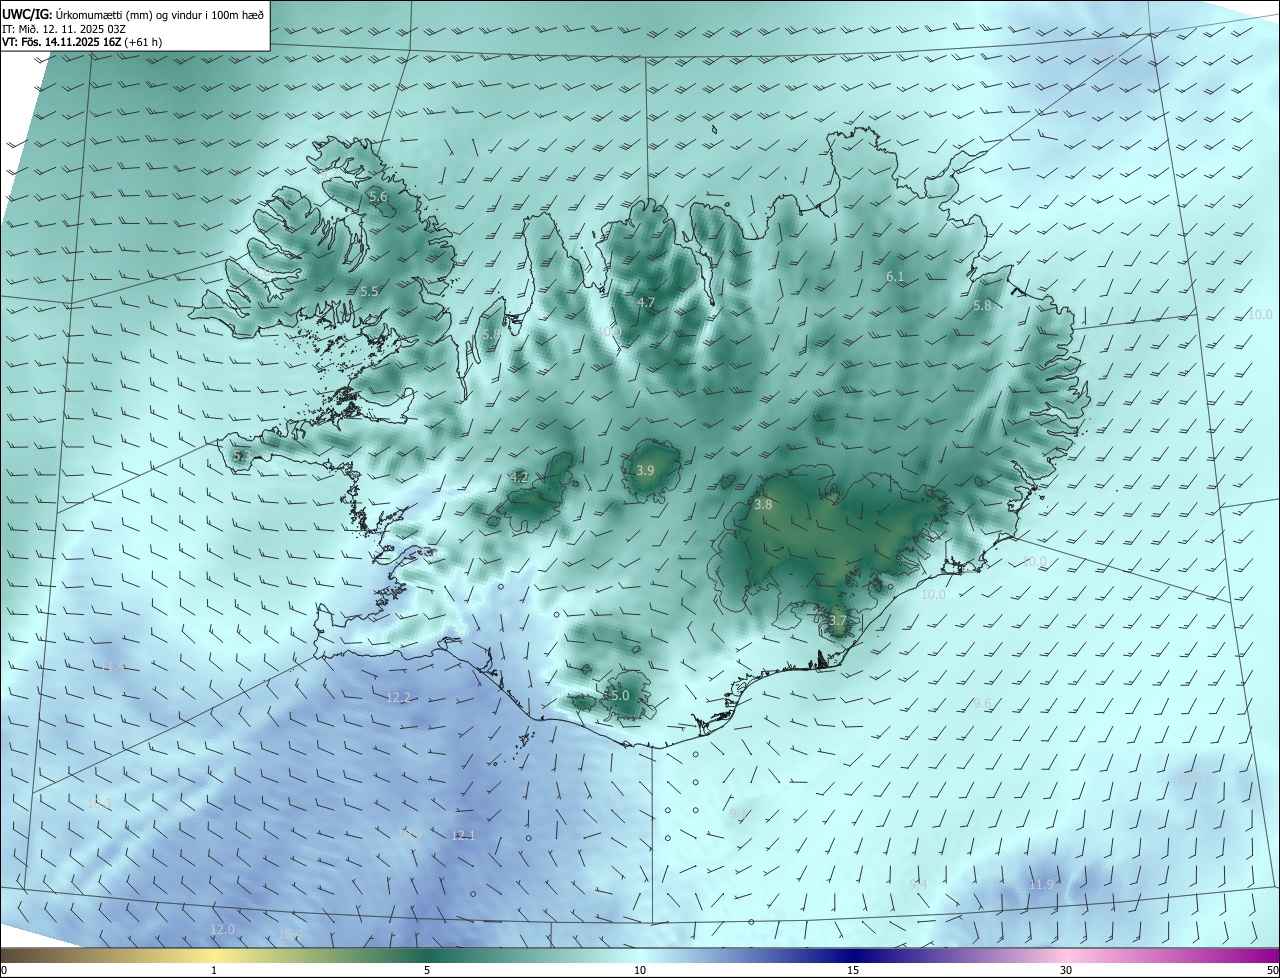1280x978 pixels.
Task: Click the colour scale tick labelled 50
Action: click(1272, 970)
